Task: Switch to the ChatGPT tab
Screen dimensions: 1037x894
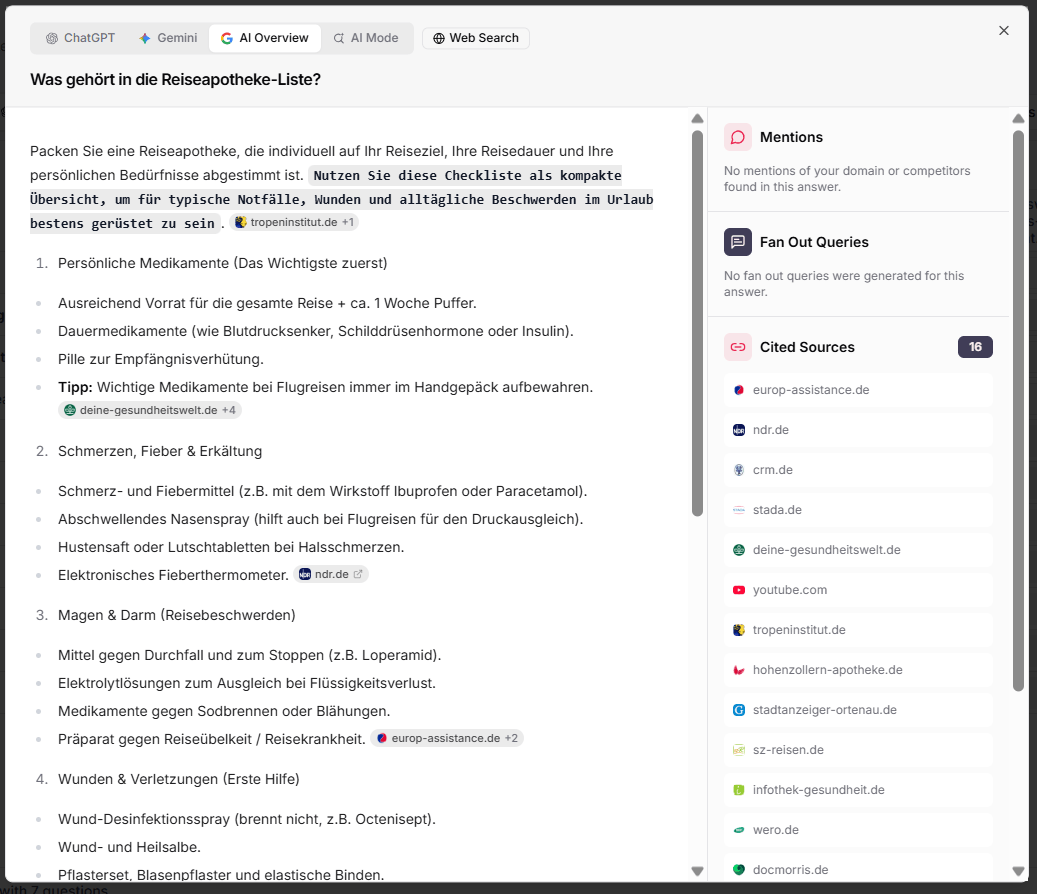Action: [x=80, y=38]
